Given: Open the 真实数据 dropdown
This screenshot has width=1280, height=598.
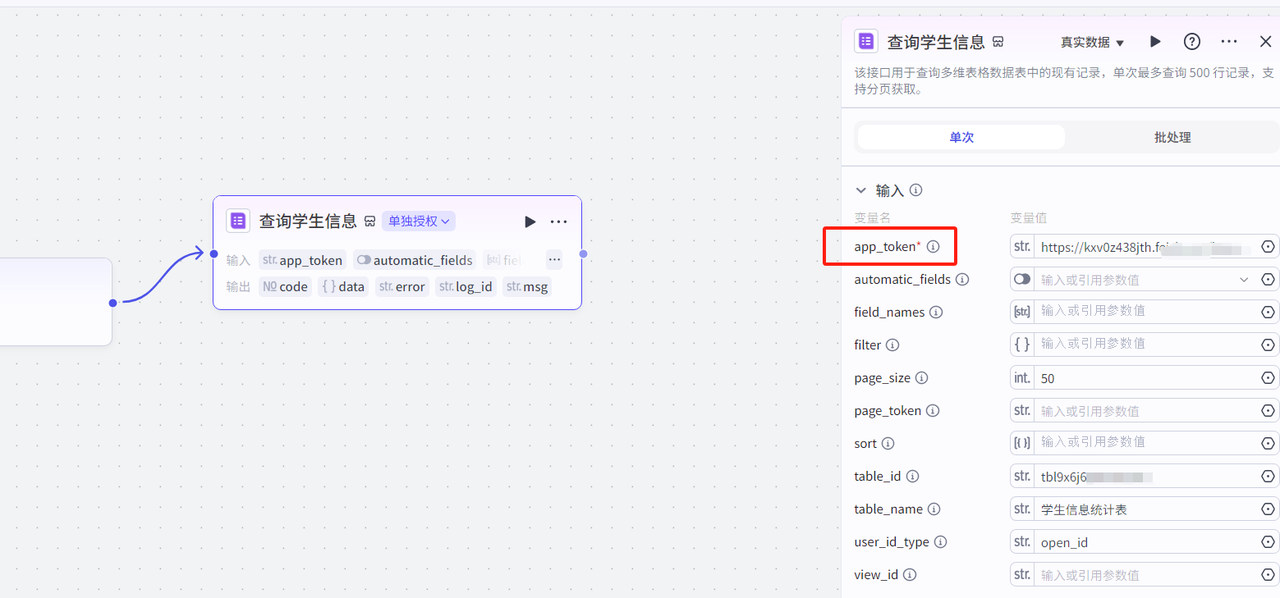Looking at the screenshot, I should click(1092, 43).
